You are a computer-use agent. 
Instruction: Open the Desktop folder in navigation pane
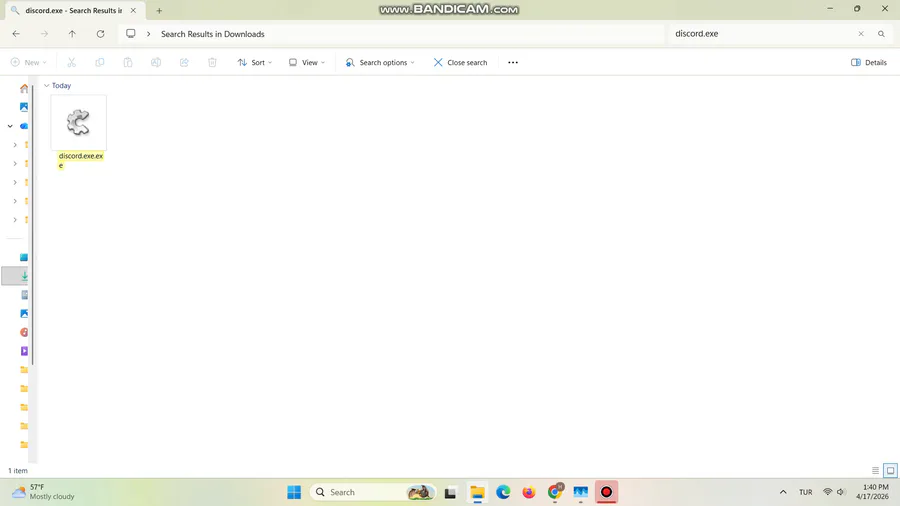24,257
